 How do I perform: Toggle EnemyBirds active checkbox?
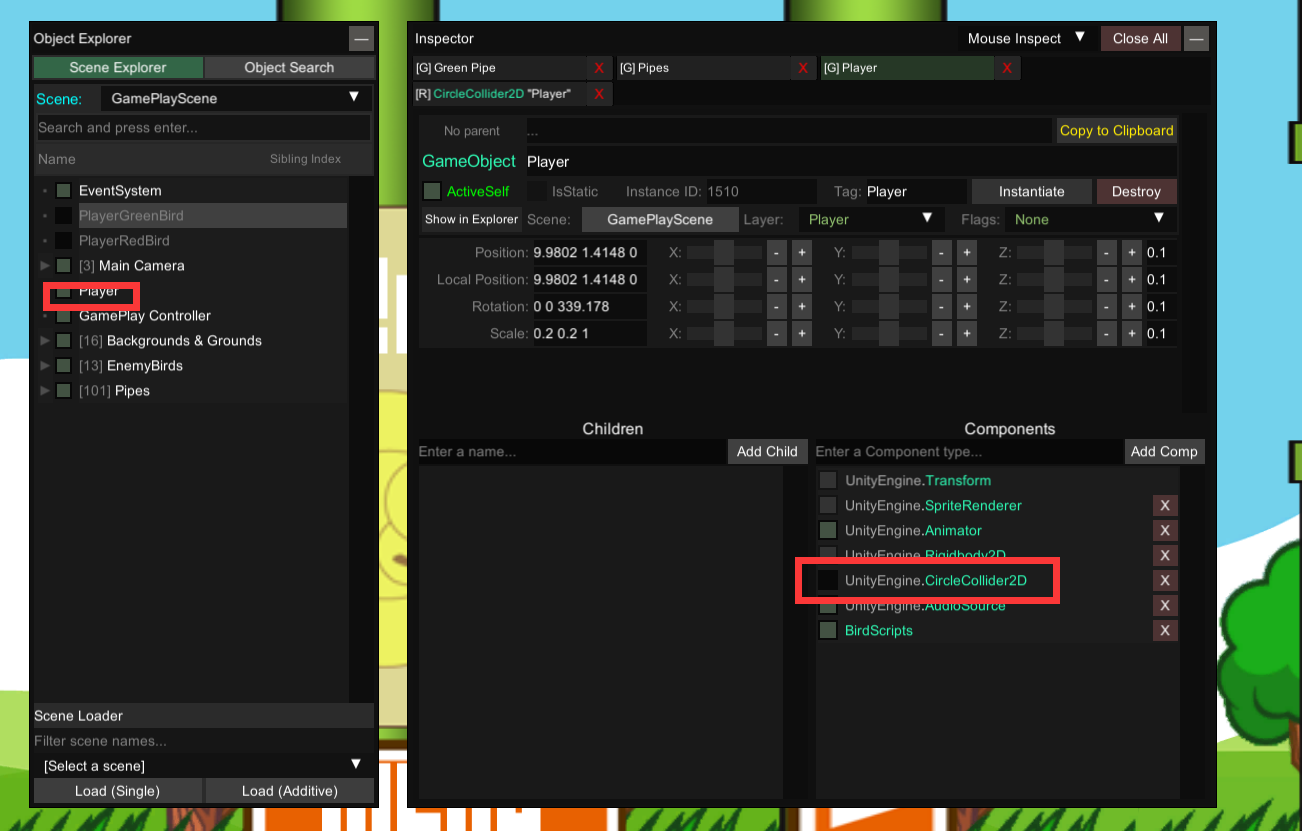(63, 366)
